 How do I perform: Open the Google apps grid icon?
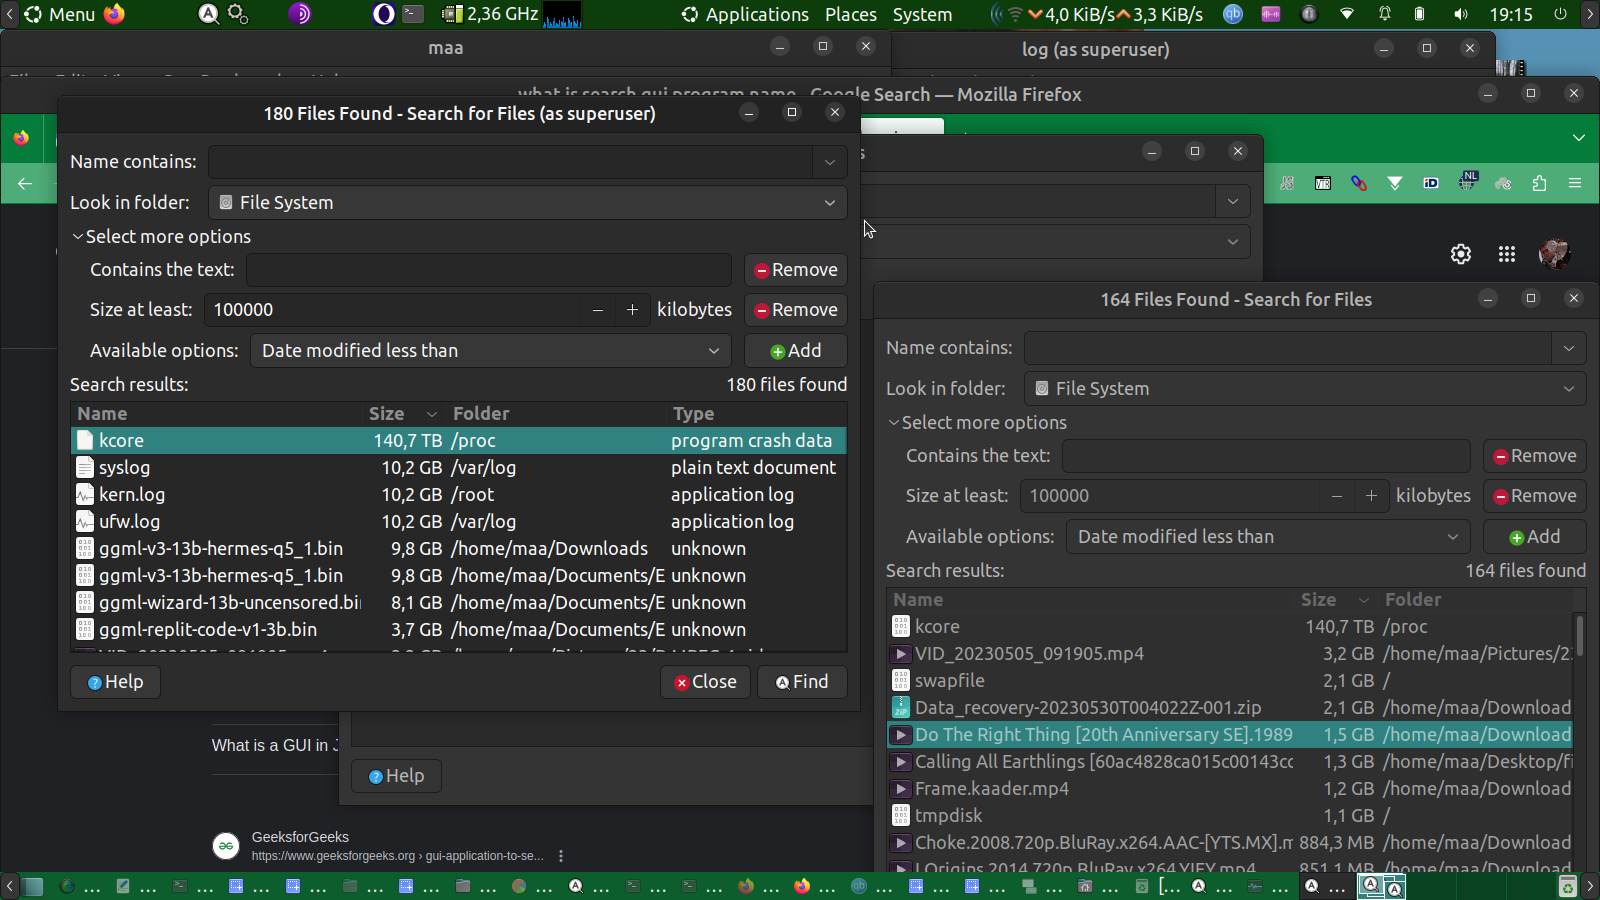(x=1507, y=254)
